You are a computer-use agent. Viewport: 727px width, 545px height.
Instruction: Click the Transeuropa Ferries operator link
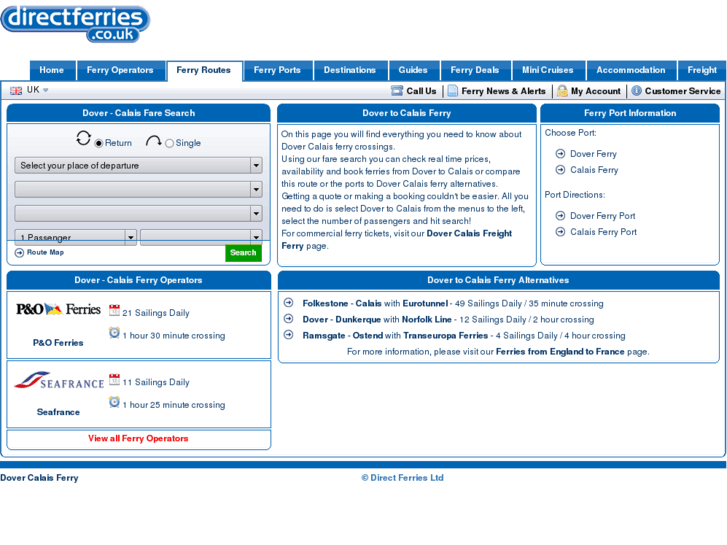(x=446, y=335)
